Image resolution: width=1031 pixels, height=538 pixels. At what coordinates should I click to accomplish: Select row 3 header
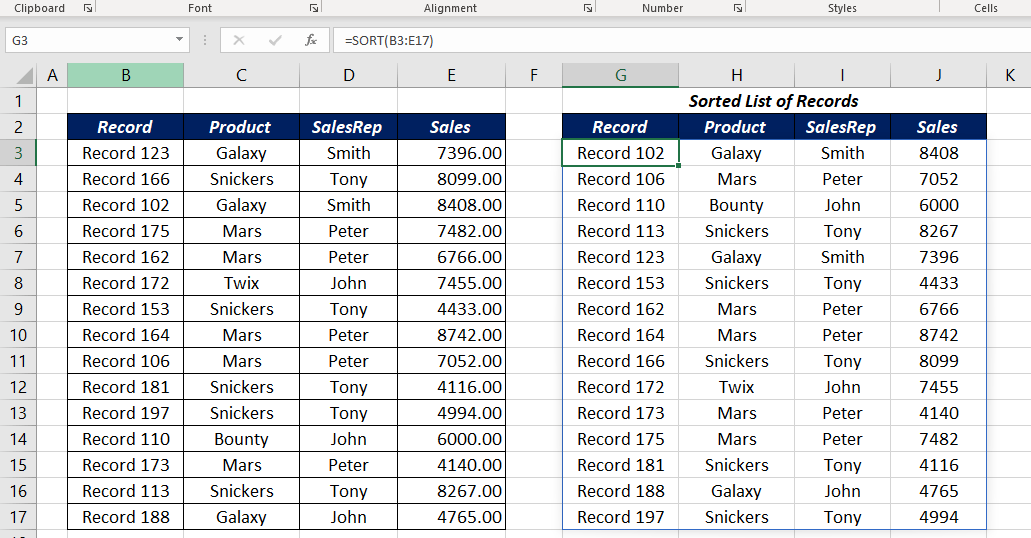coord(18,153)
